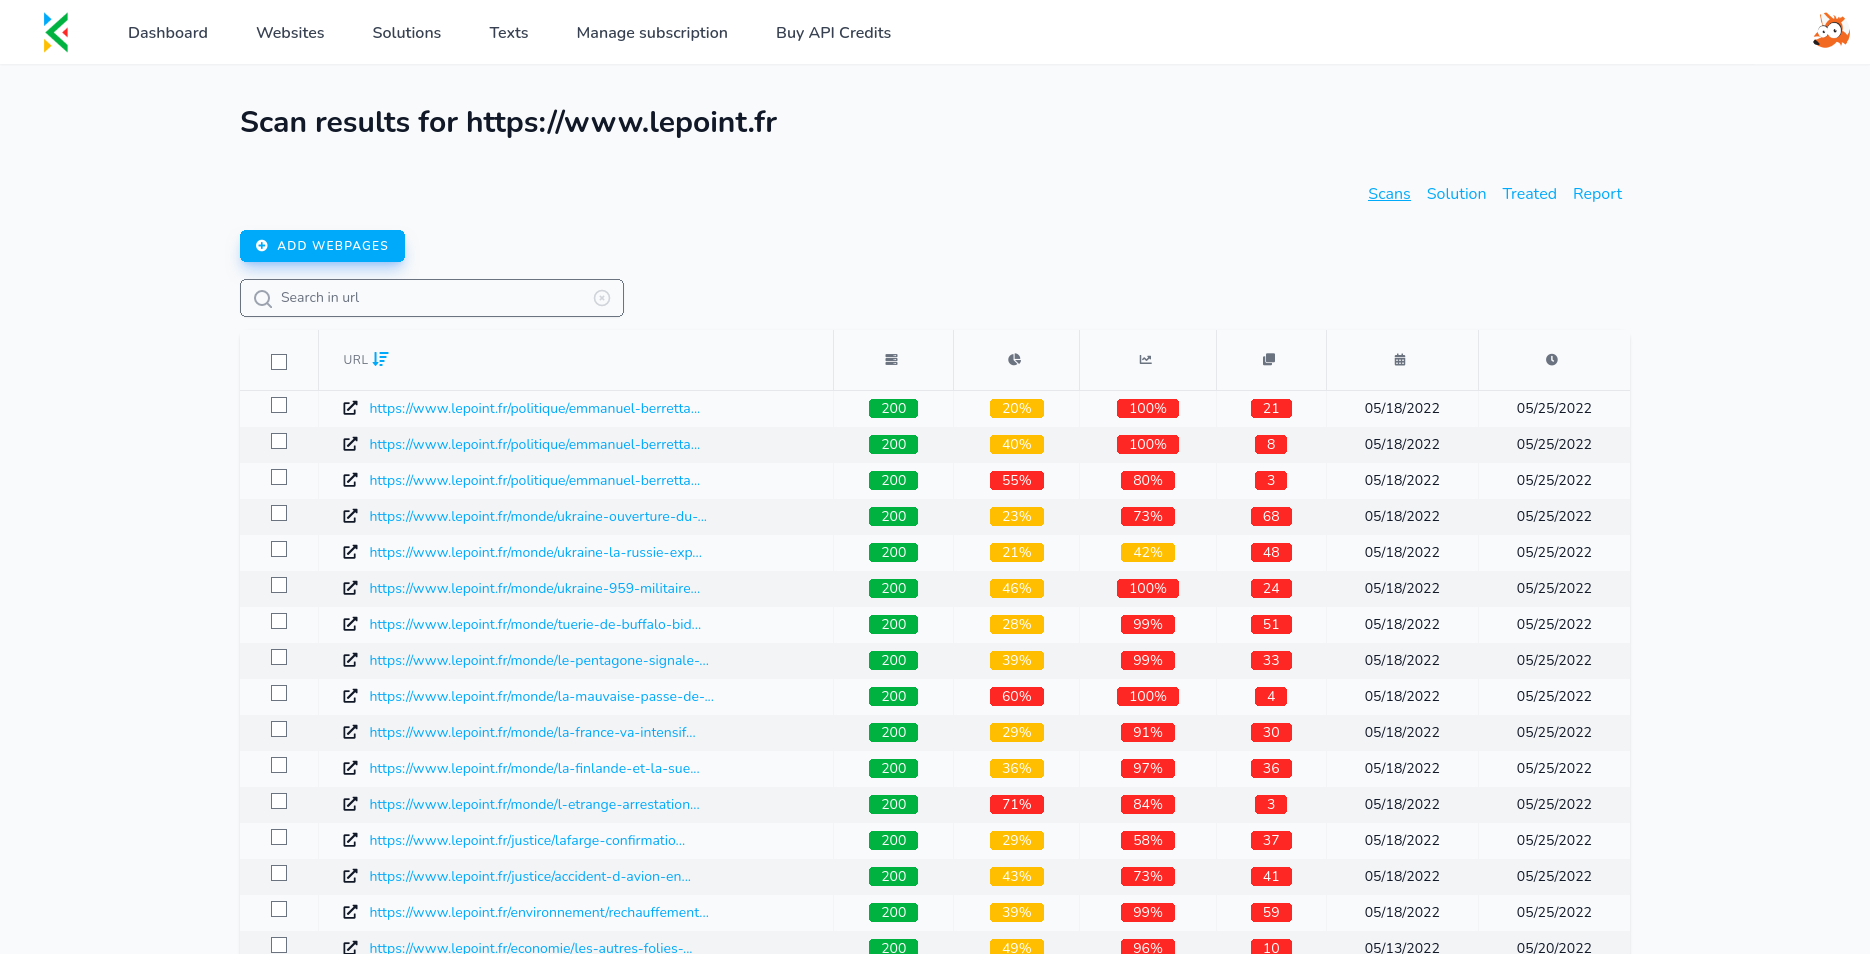Viewport: 1870px width, 954px height.
Task: Open the environnement/rechauffement link
Action: (539, 912)
